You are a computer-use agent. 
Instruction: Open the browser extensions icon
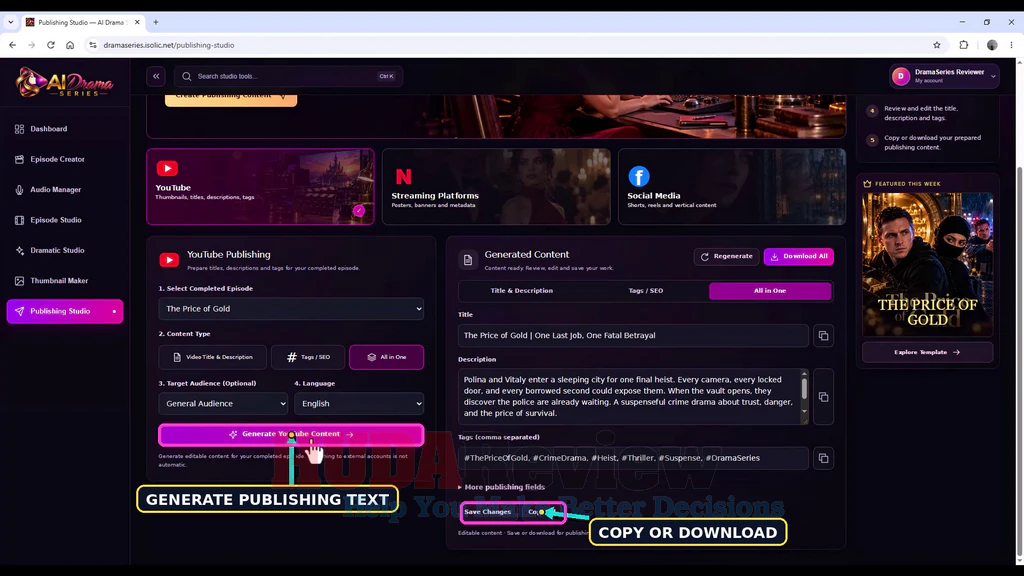point(964,45)
